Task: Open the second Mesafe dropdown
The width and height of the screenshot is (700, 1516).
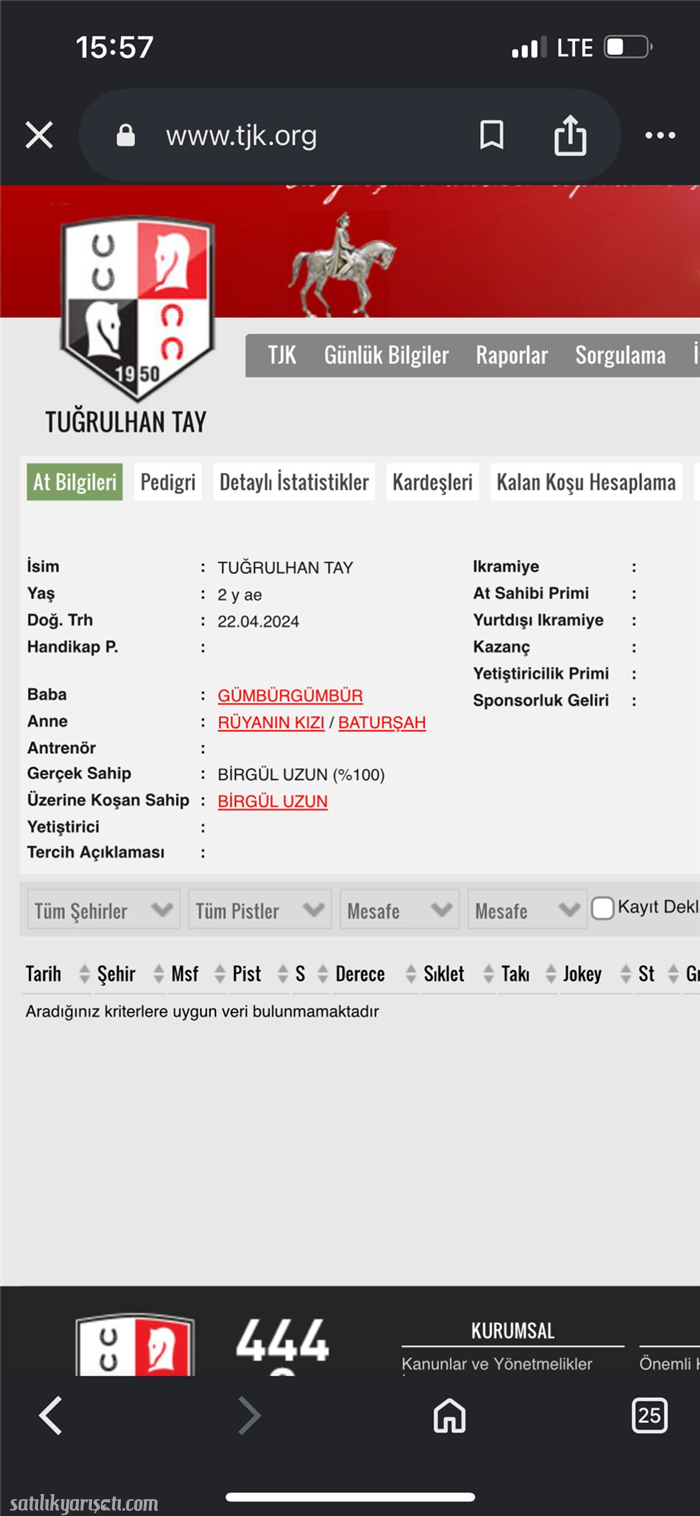Action: click(528, 910)
